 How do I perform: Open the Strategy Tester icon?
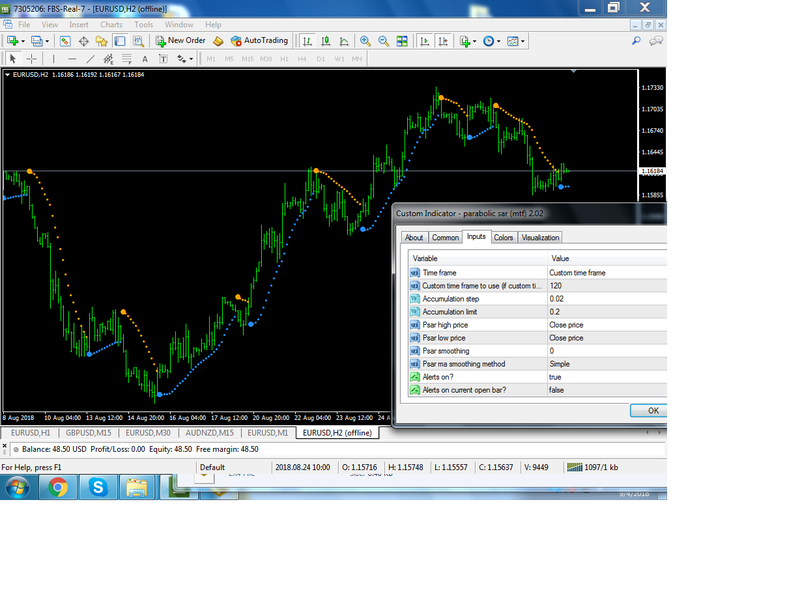[138, 41]
